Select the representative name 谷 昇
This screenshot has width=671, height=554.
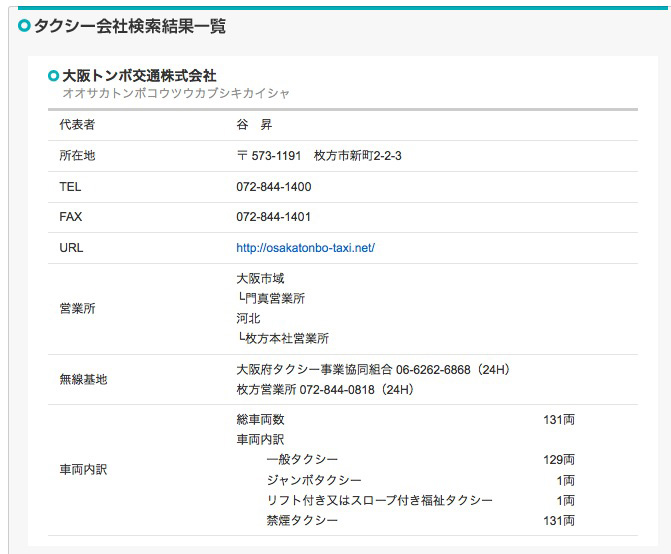click(254, 124)
